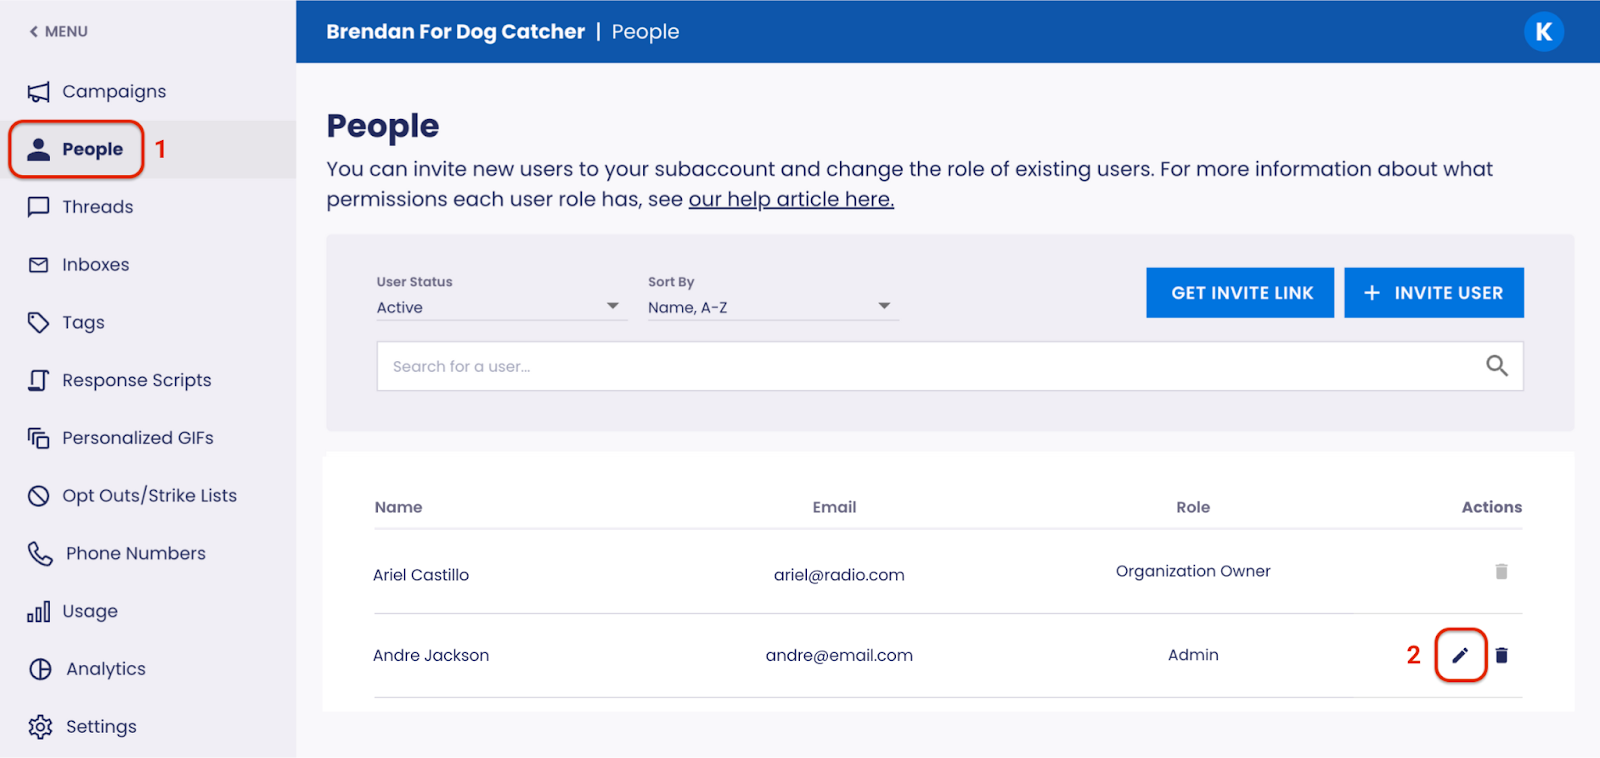Click the email andre@email.com
This screenshot has width=1600, height=758.
[x=839, y=655]
